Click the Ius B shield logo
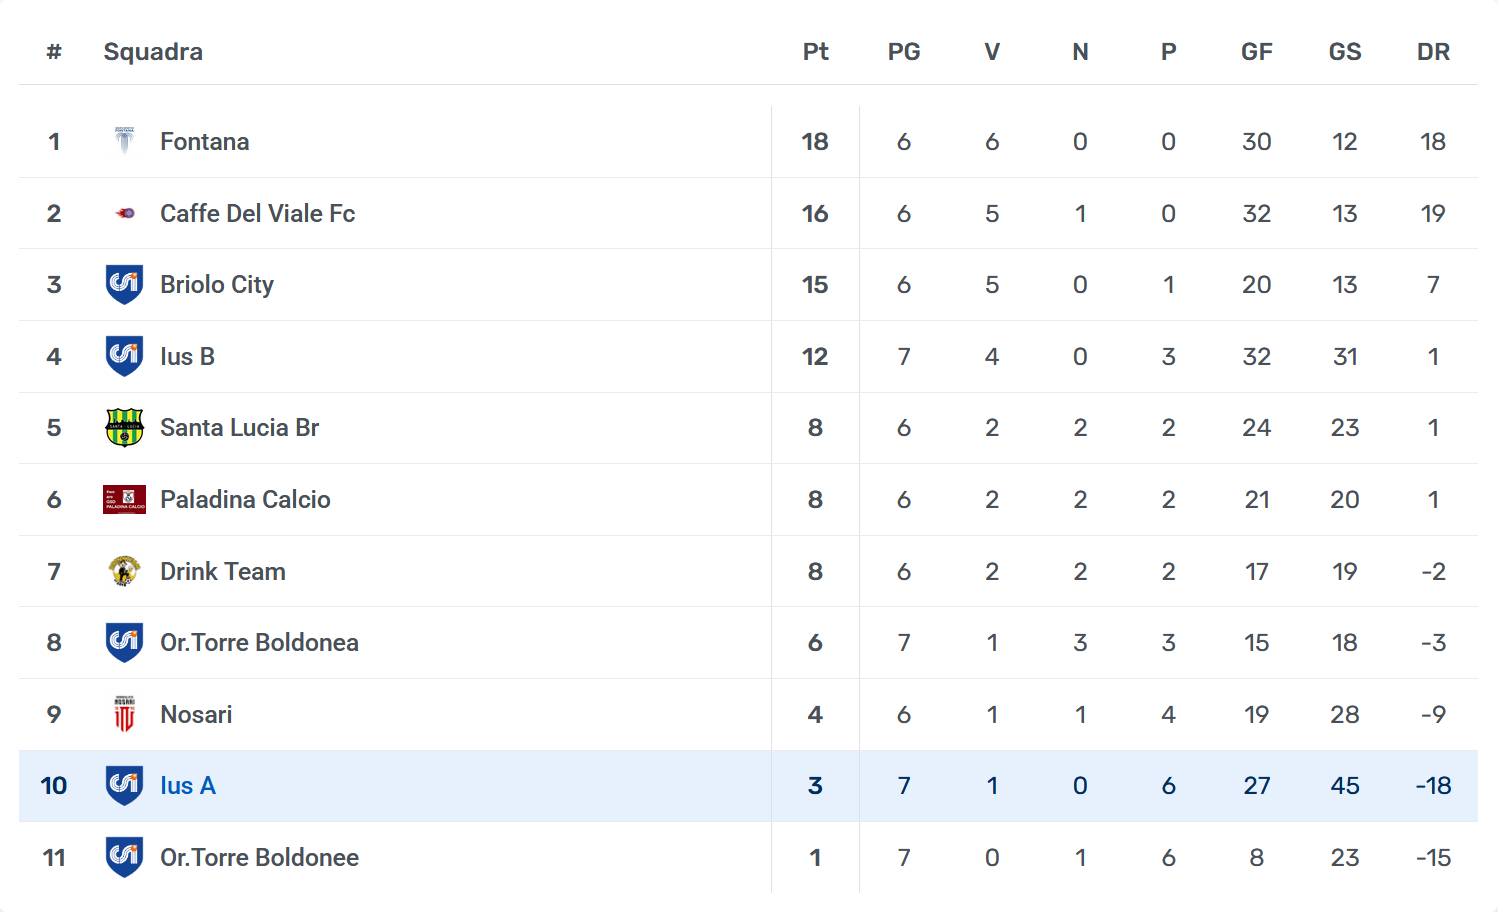The image size is (1498, 912). (124, 356)
